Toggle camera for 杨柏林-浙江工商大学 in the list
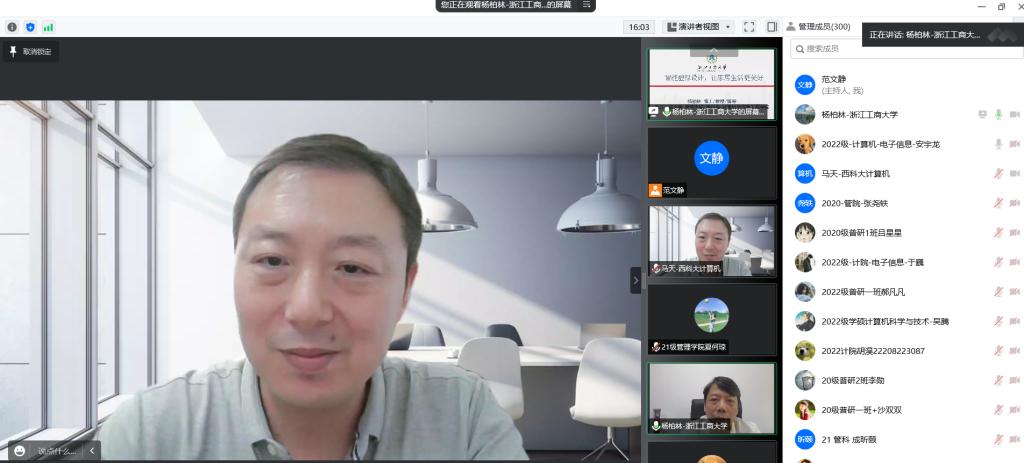The width and height of the screenshot is (1024, 463). pyautogui.click(x=1014, y=115)
